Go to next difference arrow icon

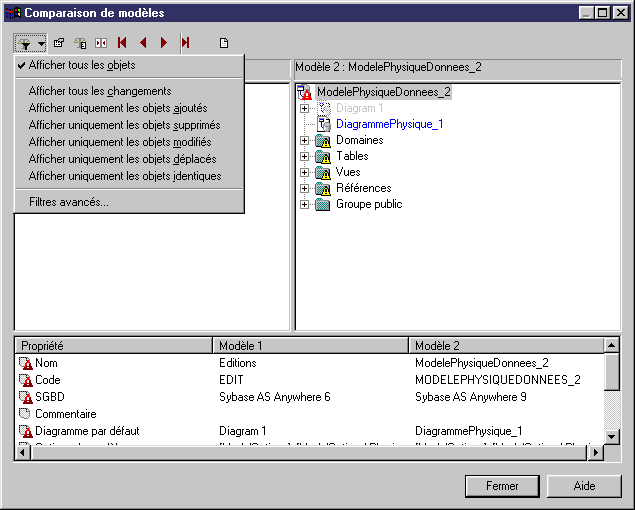164,43
